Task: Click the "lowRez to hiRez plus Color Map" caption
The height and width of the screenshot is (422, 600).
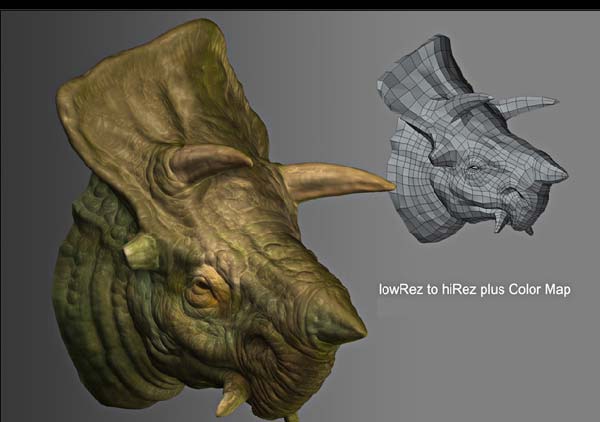Action: pos(474,289)
